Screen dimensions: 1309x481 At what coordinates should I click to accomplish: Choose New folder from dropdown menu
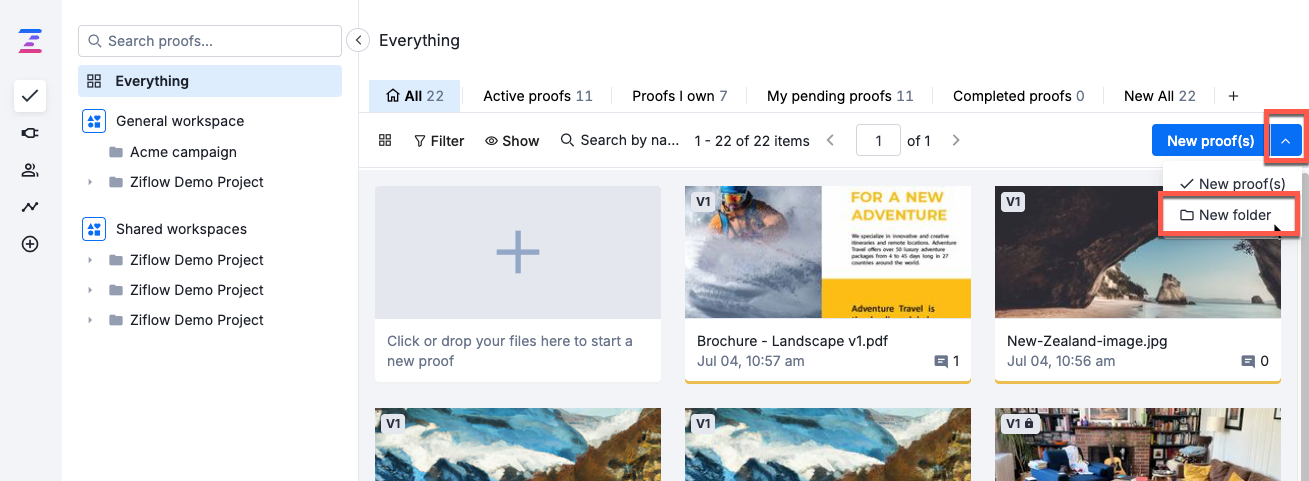tap(1227, 215)
